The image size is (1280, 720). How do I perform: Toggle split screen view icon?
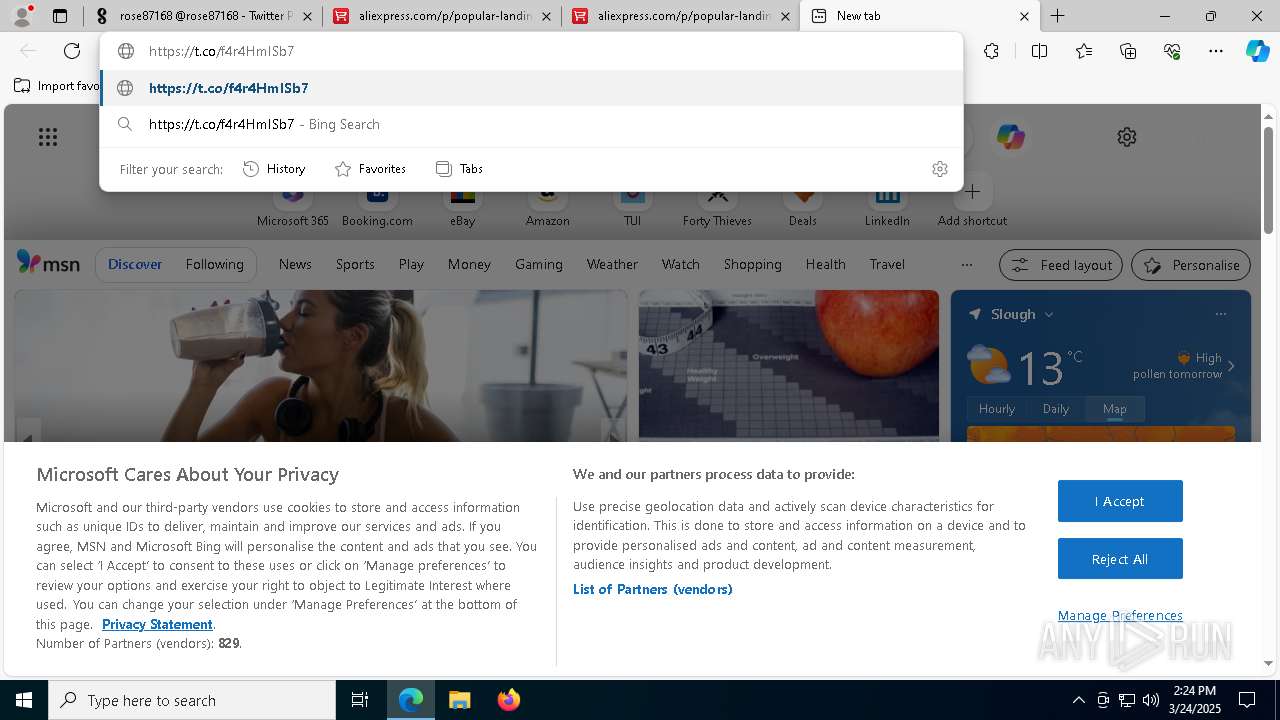(x=1039, y=51)
